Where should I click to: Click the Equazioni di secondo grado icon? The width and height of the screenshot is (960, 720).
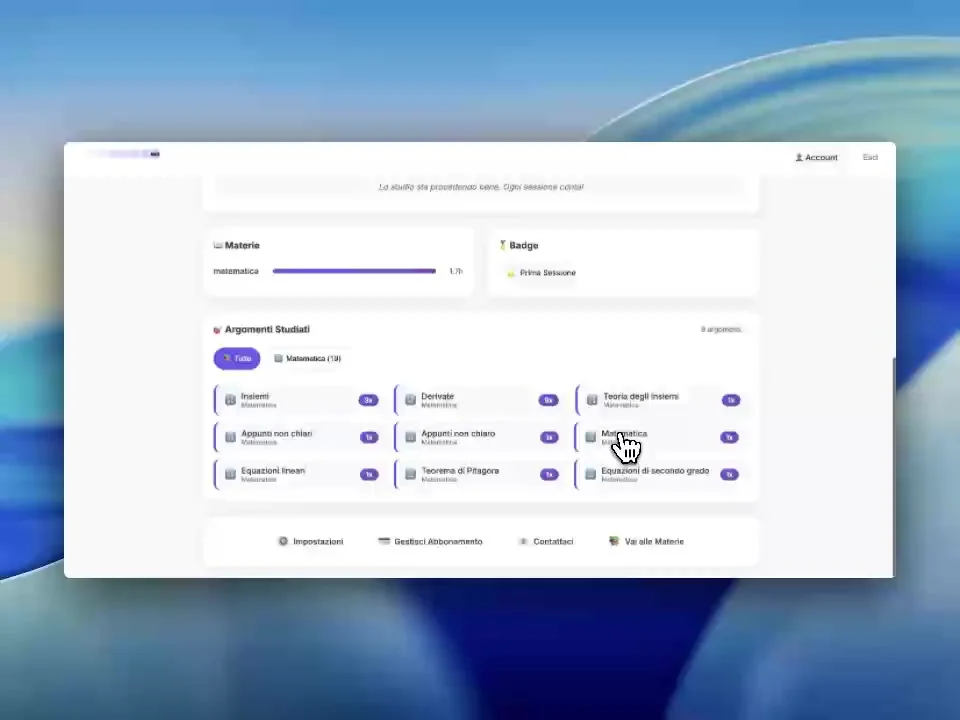pyautogui.click(x=591, y=474)
